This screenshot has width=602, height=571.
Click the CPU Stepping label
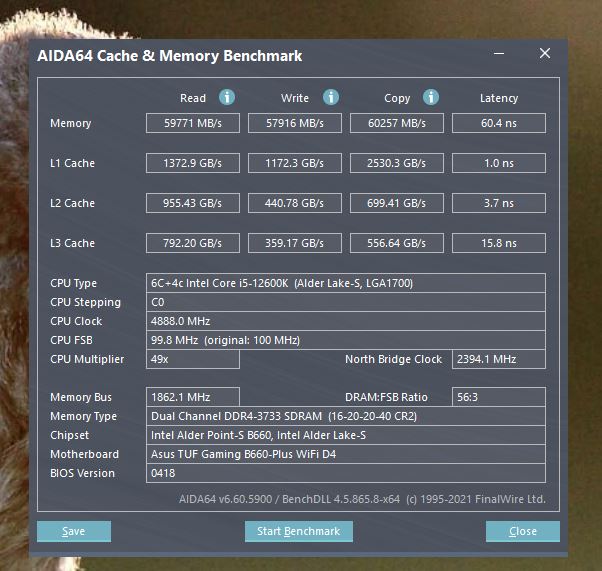click(x=85, y=303)
